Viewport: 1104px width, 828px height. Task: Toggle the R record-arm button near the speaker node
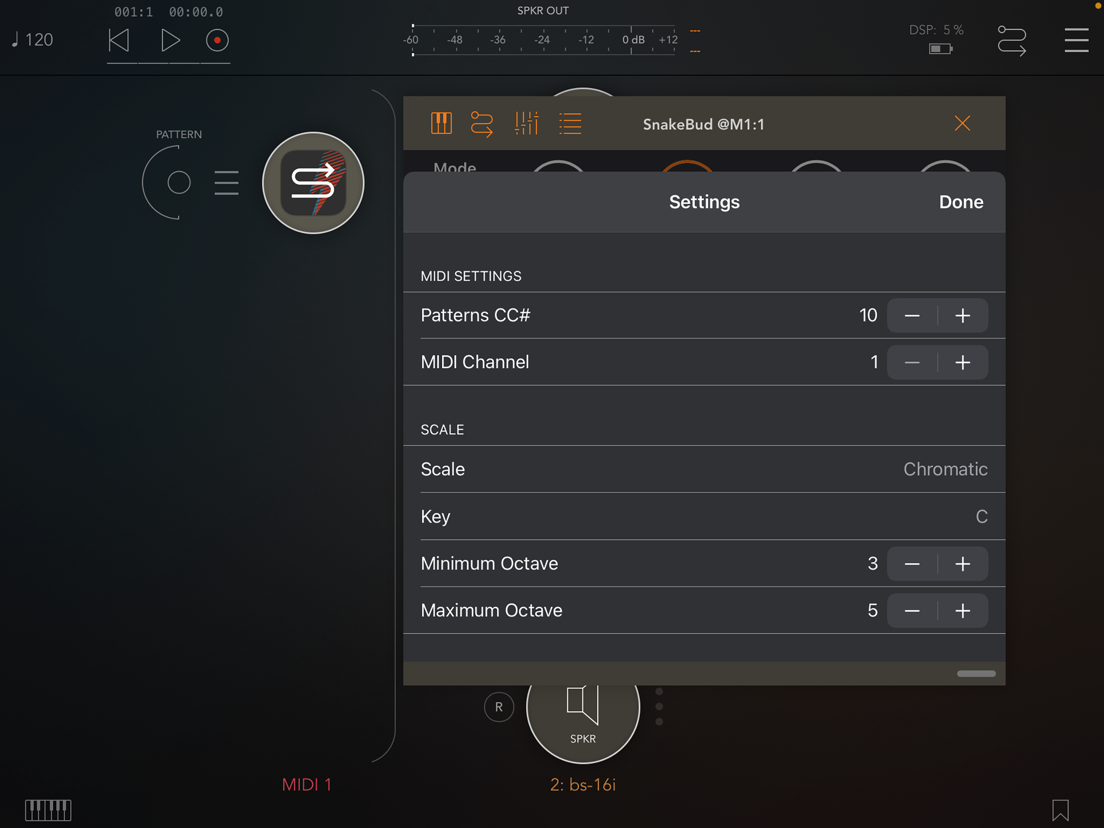(x=499, y=706)
